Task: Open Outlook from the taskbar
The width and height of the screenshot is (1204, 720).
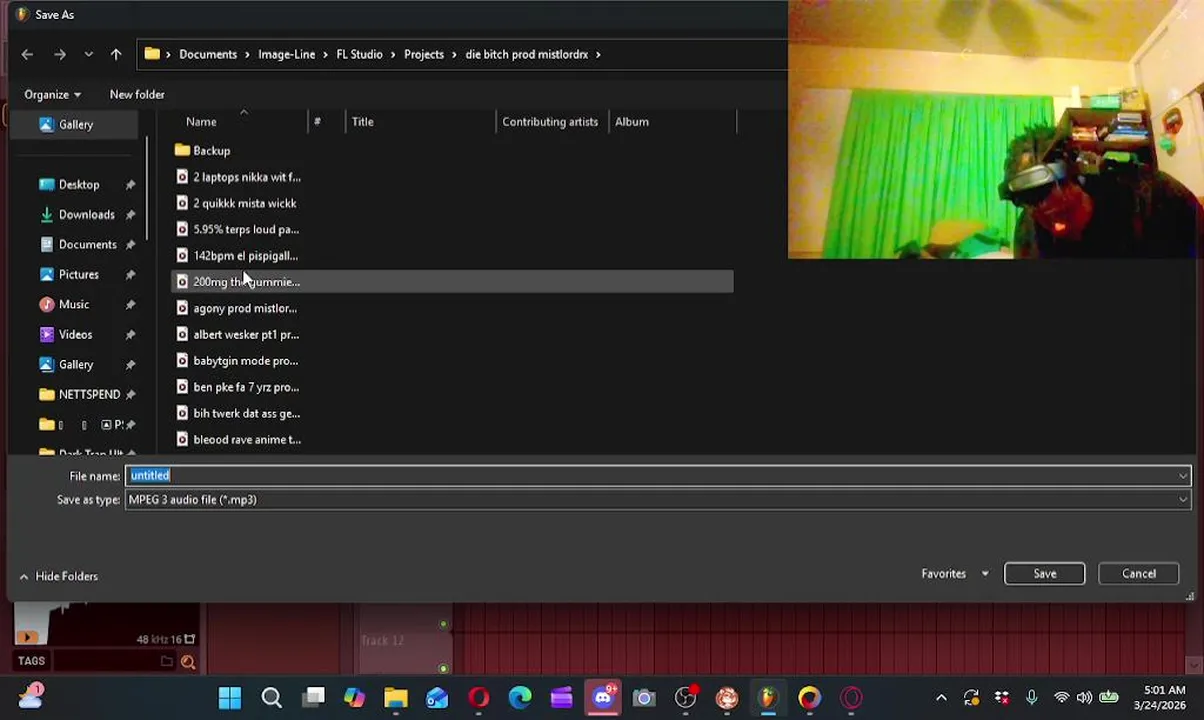Action: [x=437, y=698]
